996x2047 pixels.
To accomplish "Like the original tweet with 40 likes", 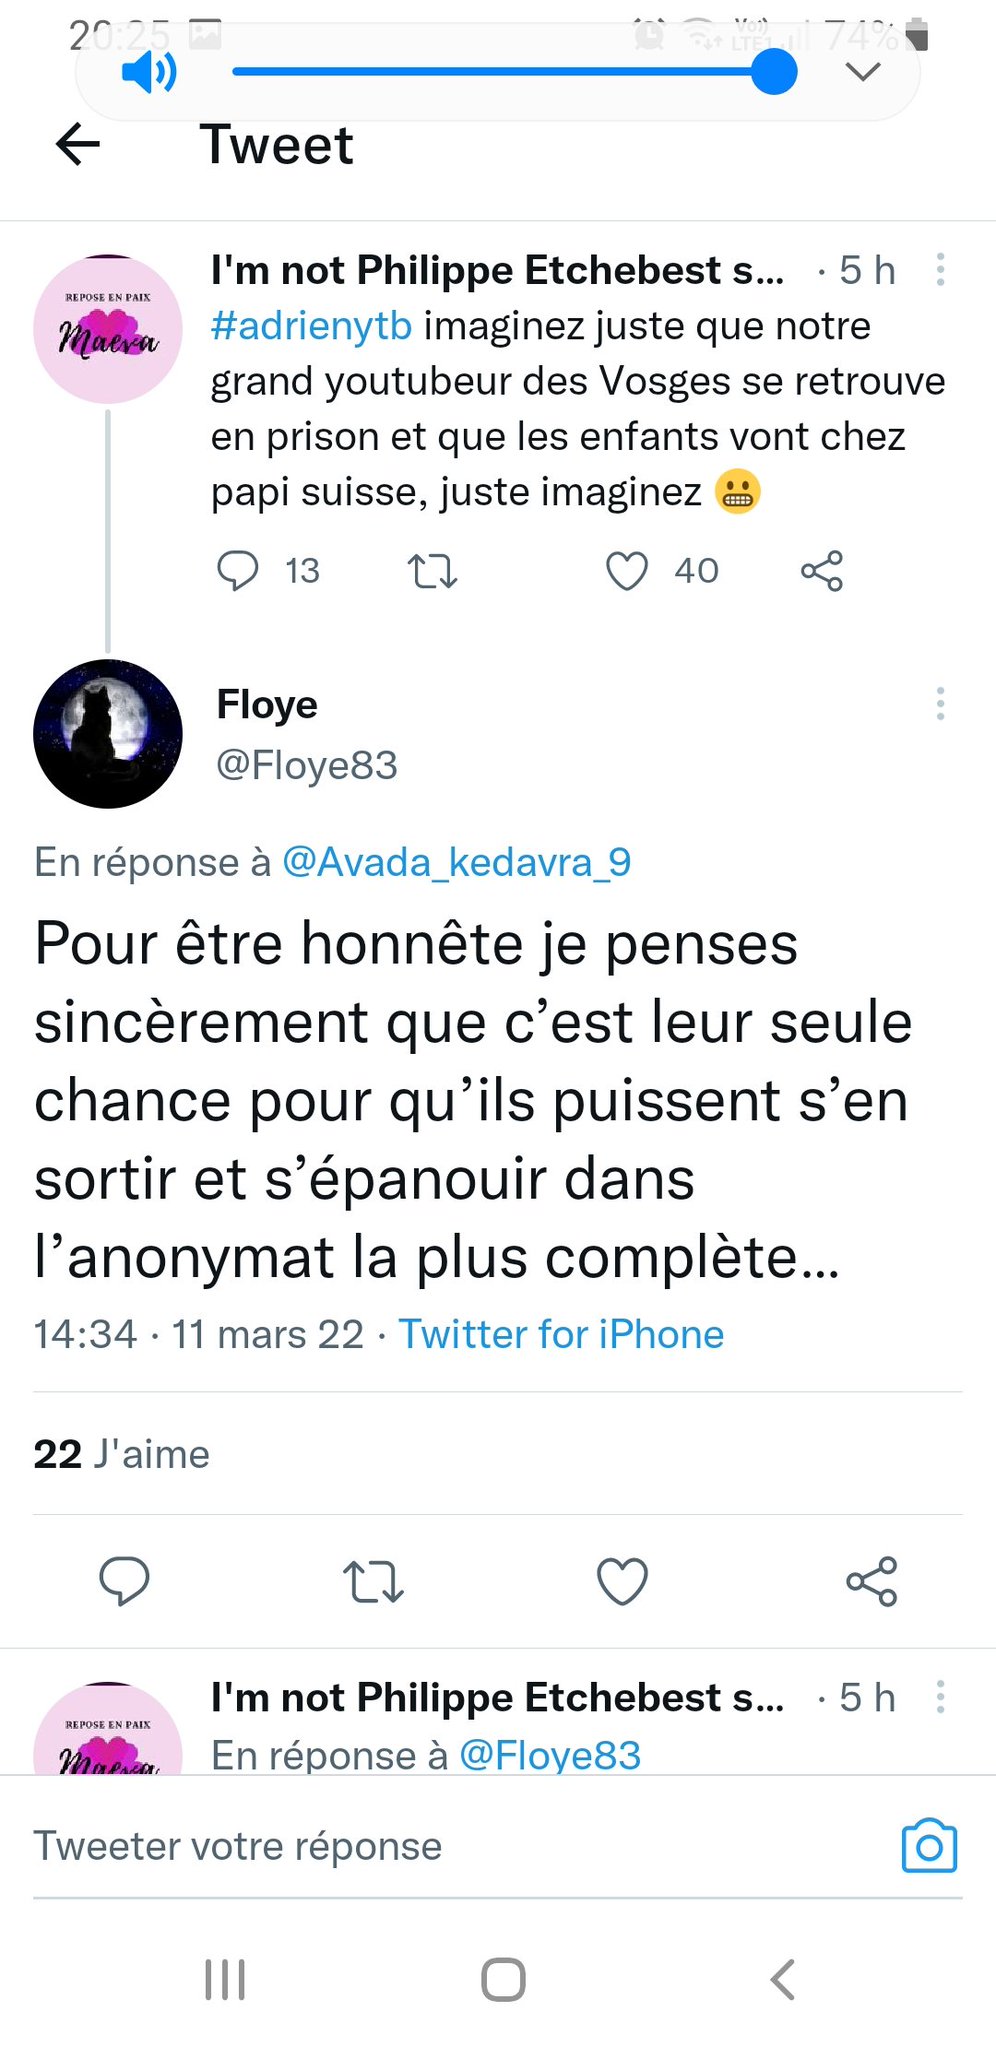I will (x=627, y=571).
